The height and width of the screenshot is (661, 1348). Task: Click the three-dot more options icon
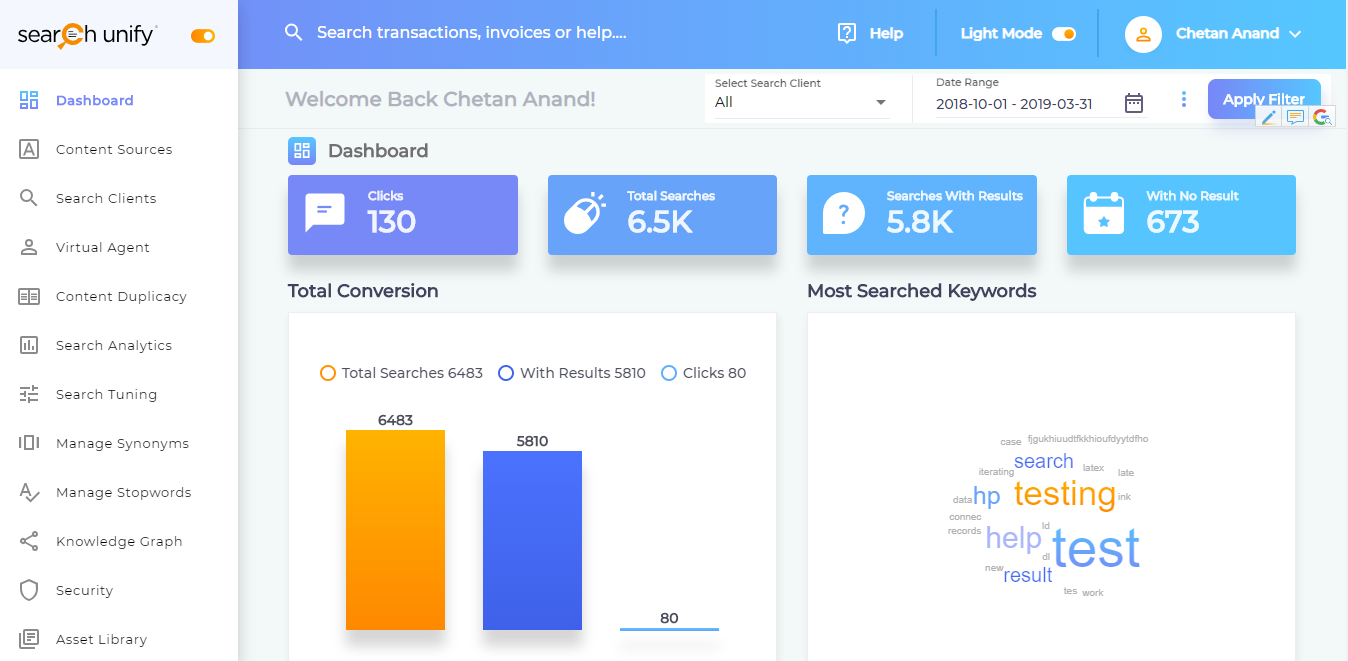(x=1184, y=99)
